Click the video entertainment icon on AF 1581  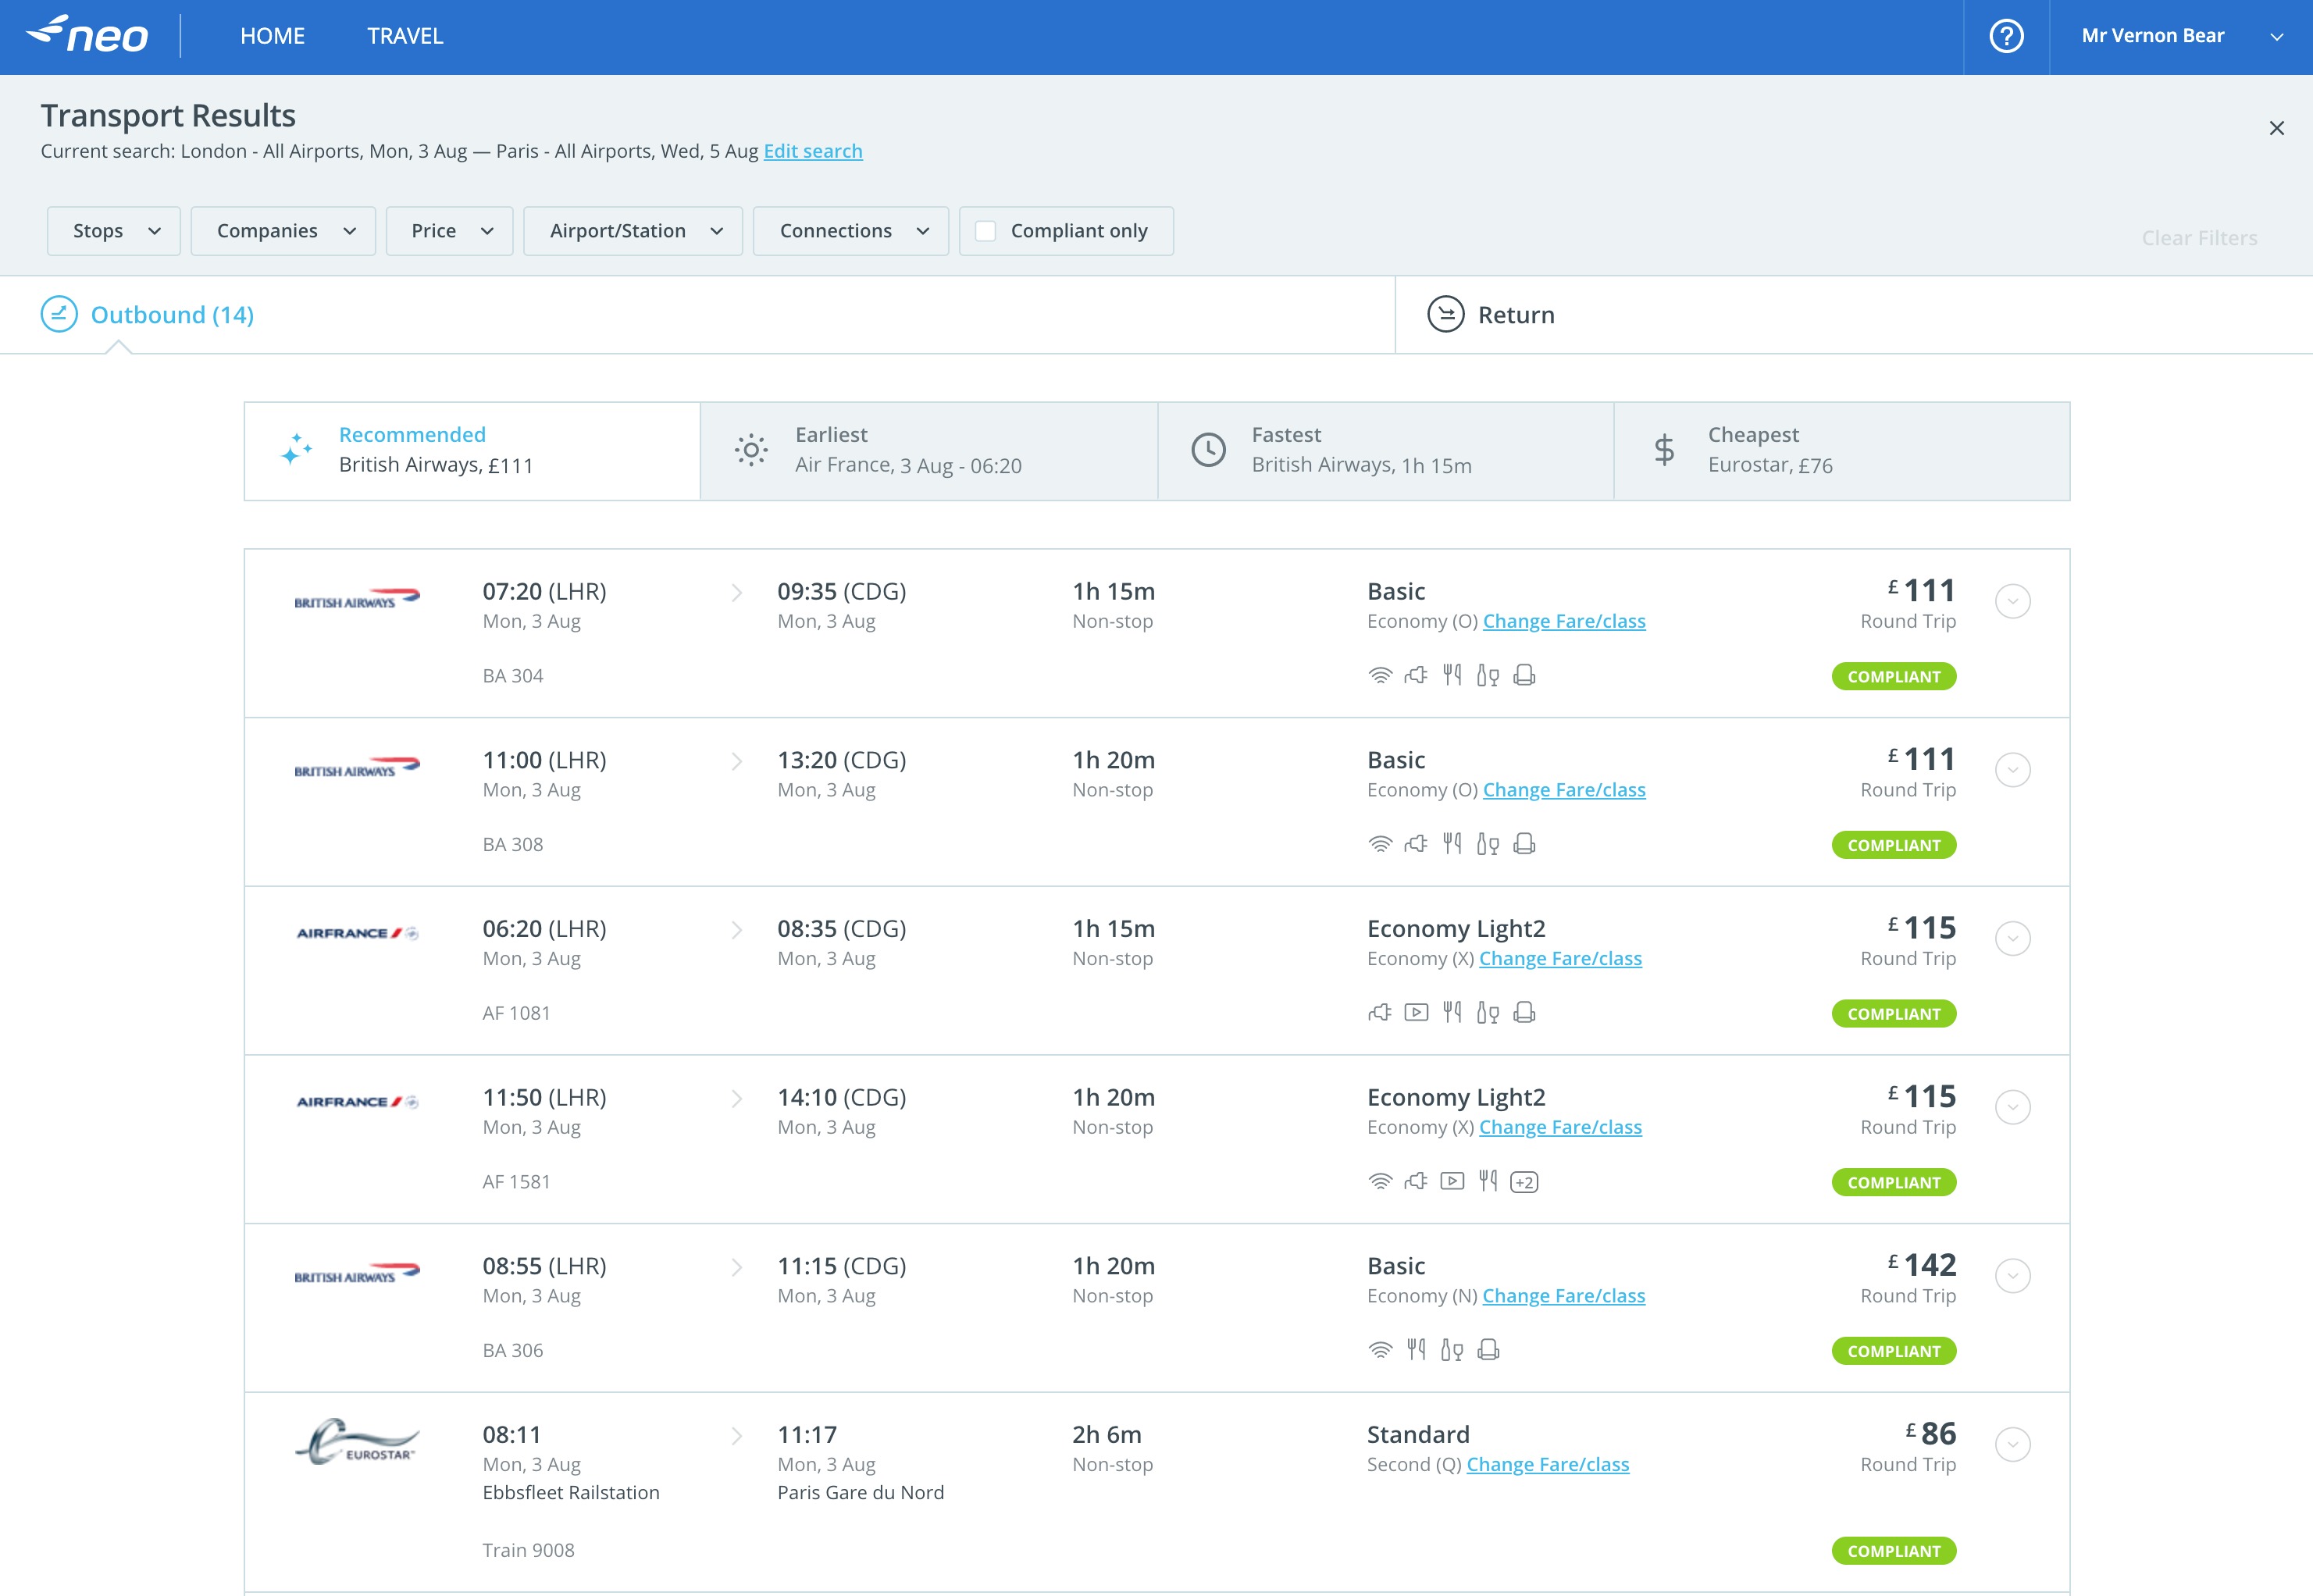[1453, 1181]
